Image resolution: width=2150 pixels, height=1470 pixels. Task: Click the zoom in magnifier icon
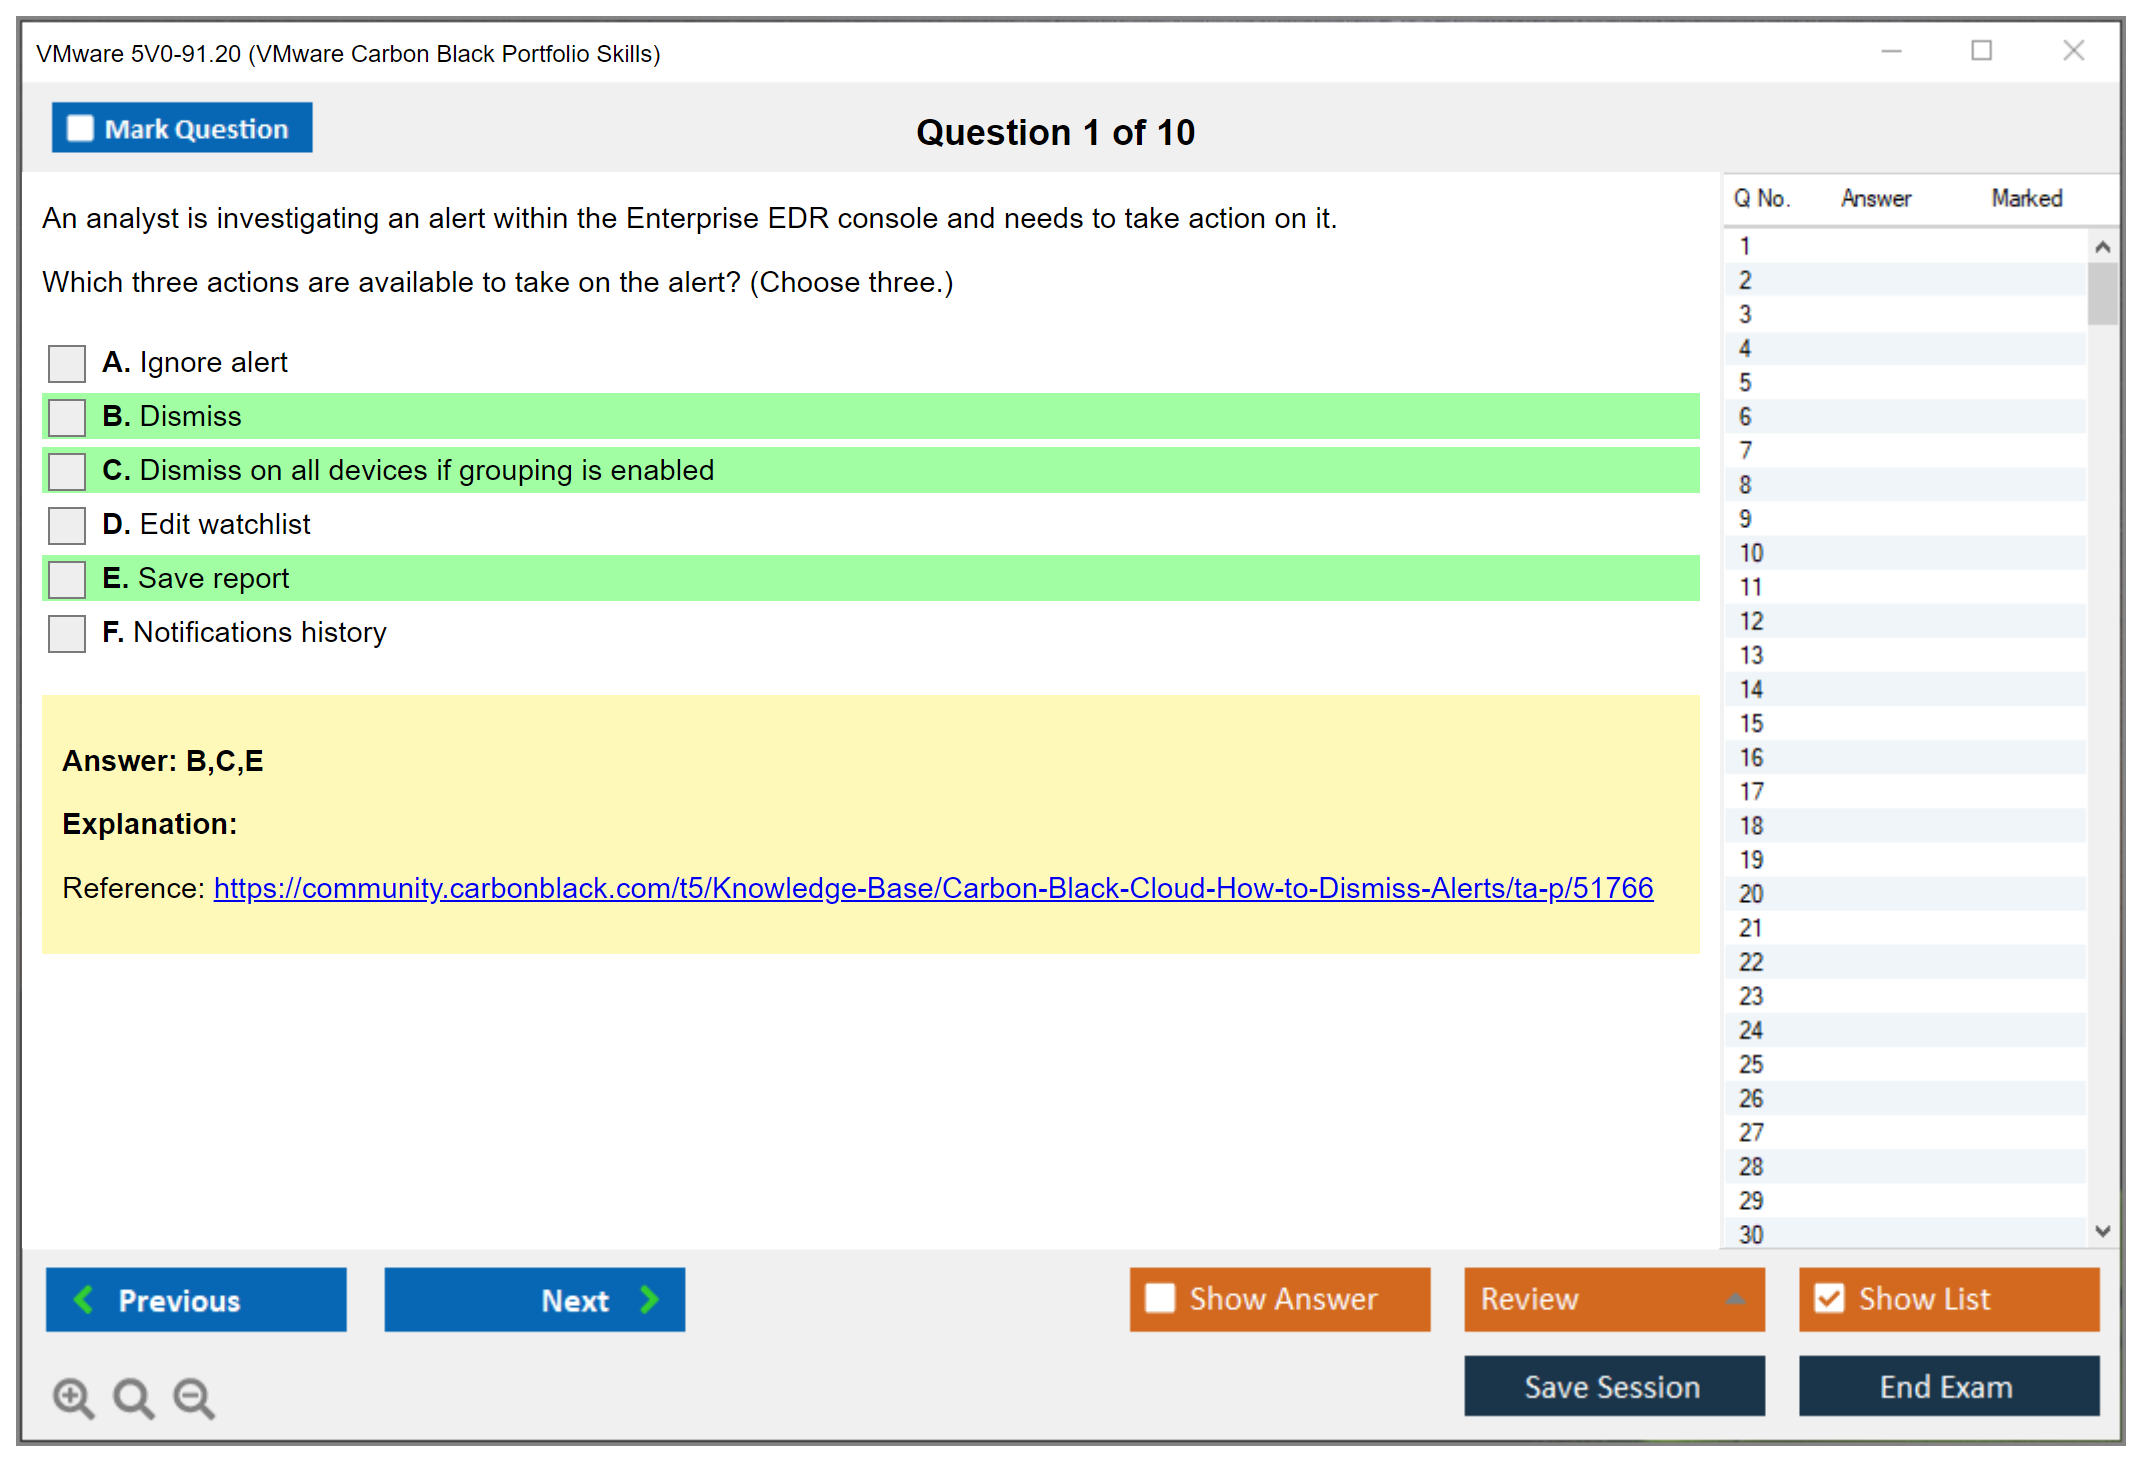click(73, 1397)
